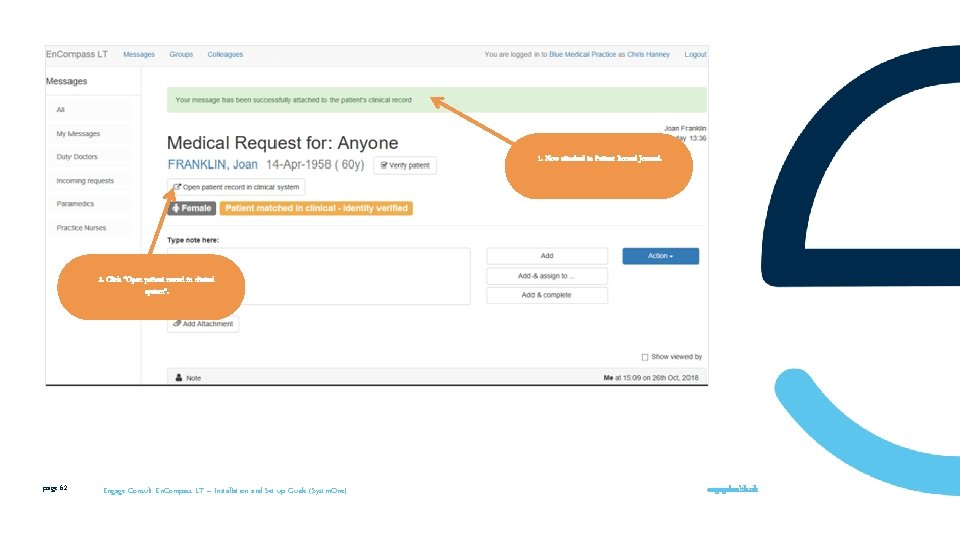Enable the Show viewed by checkbox
The width and height of the screenshot is (960, 540).
click(645, 357)
